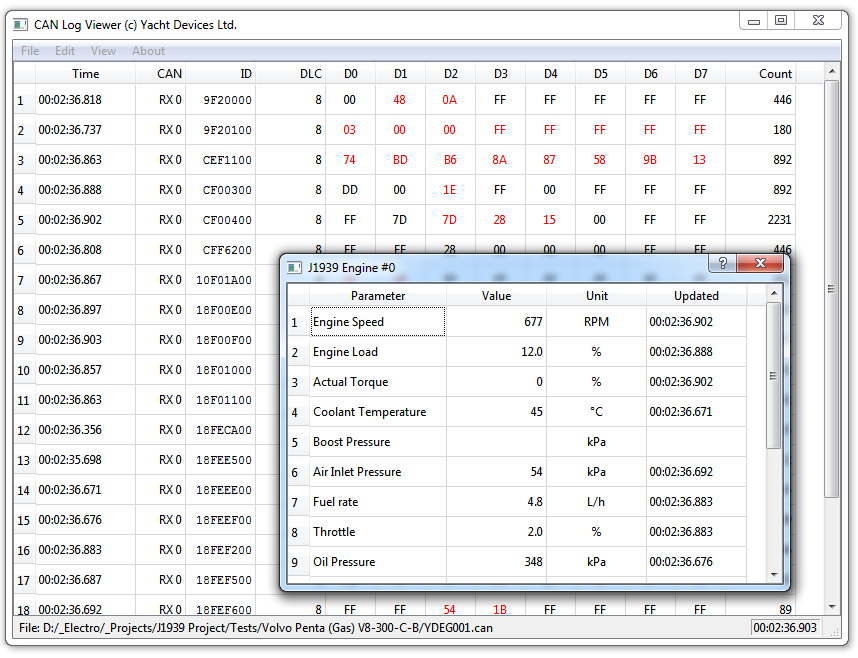Open the File menu

[x=30, y=51]
